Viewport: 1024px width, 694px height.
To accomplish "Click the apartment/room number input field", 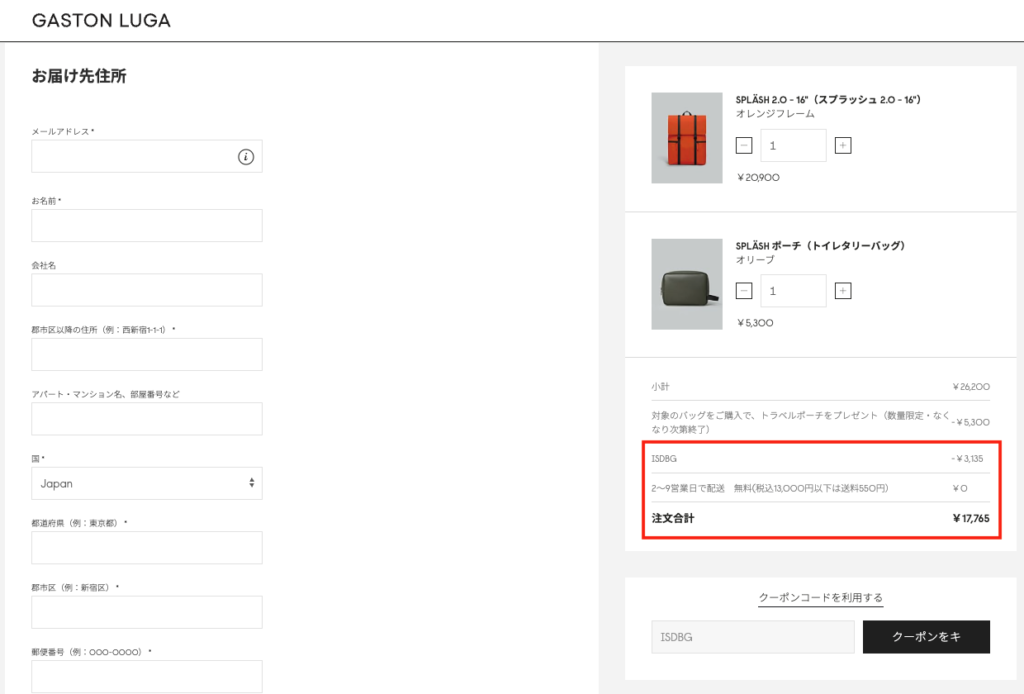I will (146, 419).
